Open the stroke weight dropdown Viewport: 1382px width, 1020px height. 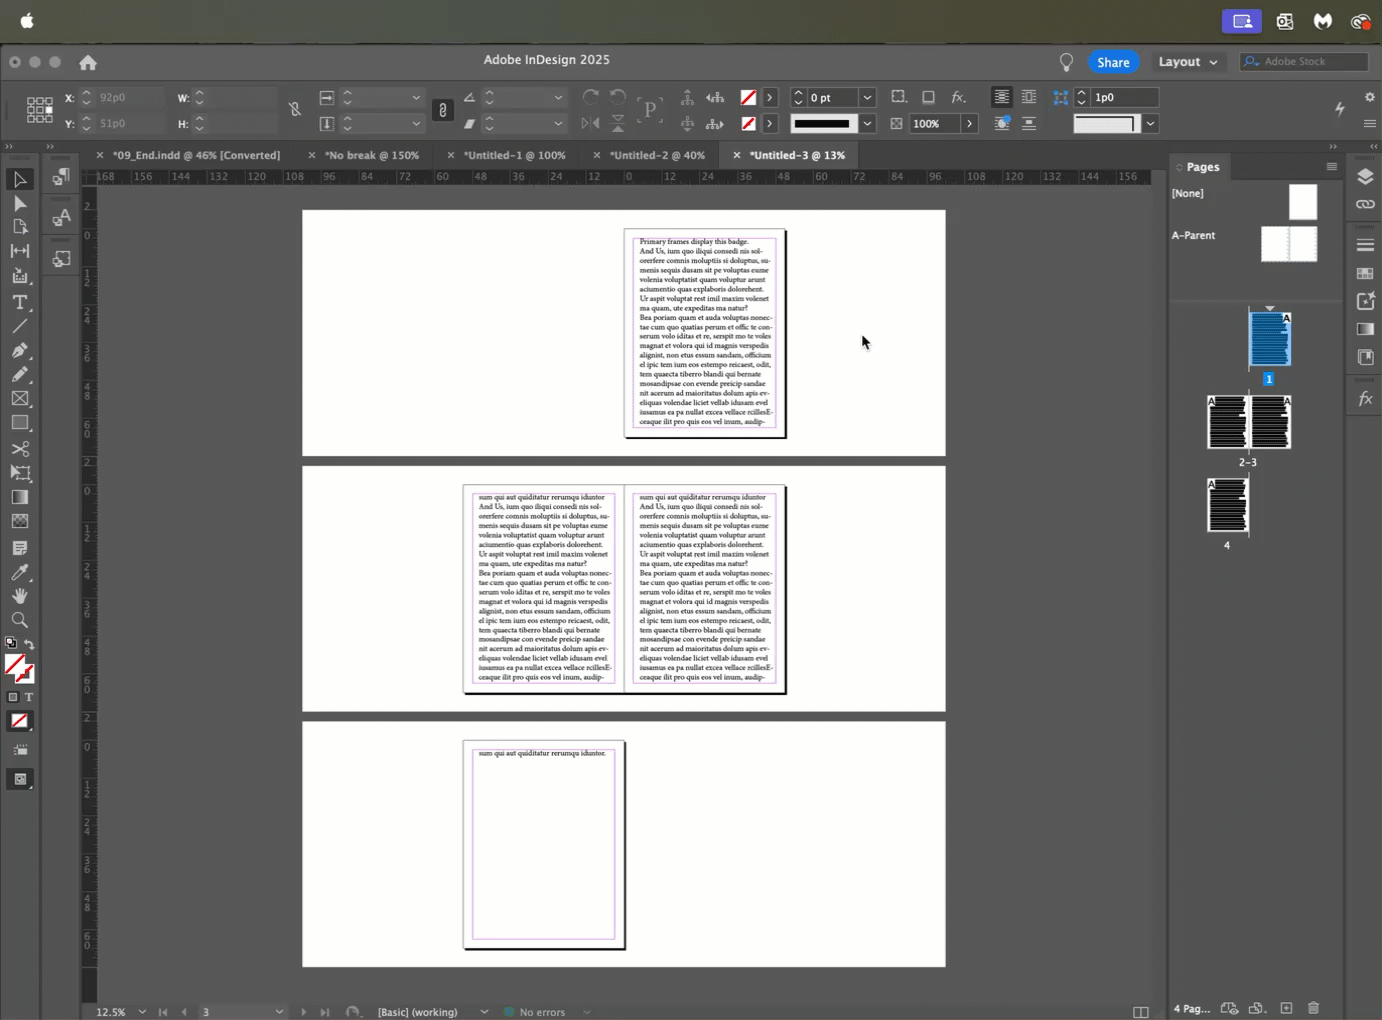pos(867,98)
